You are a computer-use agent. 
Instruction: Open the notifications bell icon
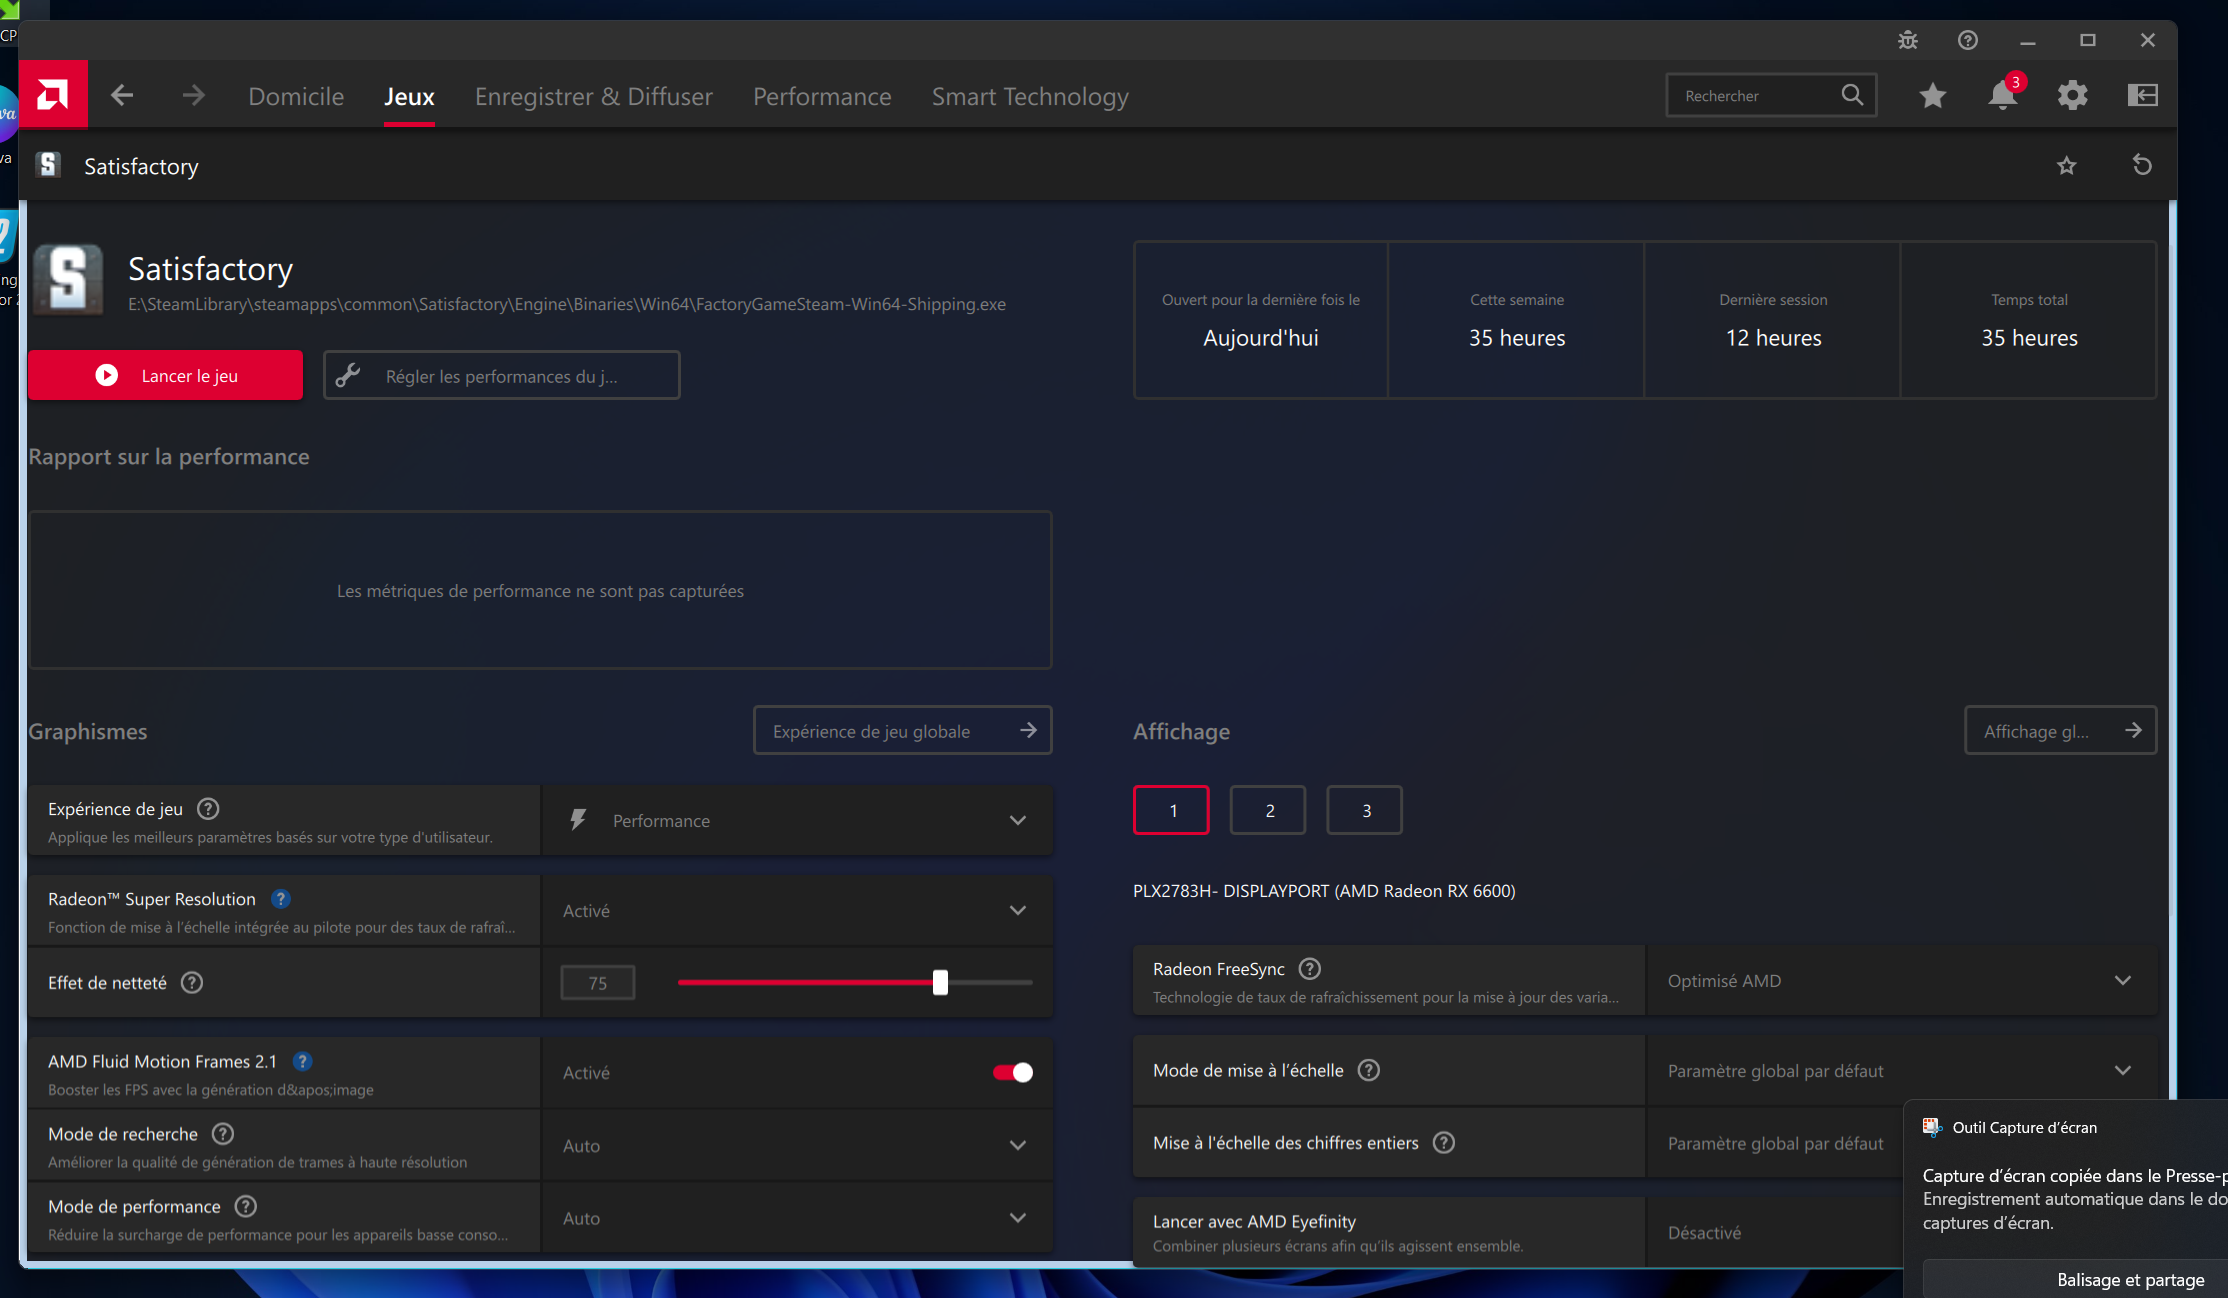click(x=2002, y=95)
